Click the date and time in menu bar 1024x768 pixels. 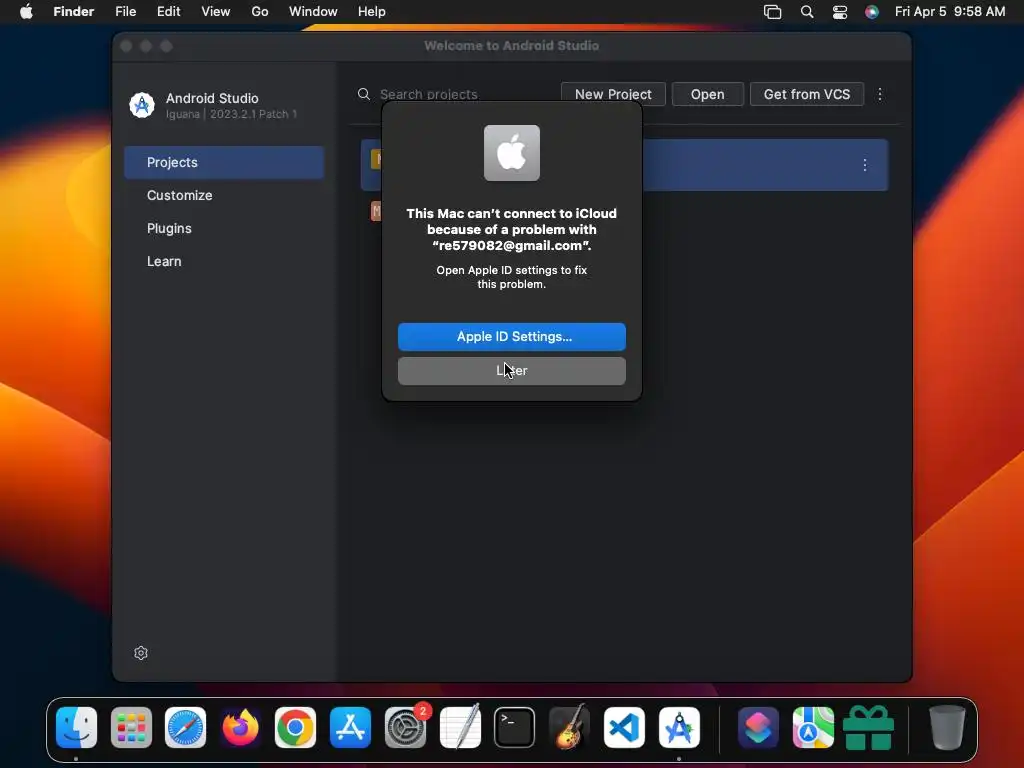pos(950,12)
